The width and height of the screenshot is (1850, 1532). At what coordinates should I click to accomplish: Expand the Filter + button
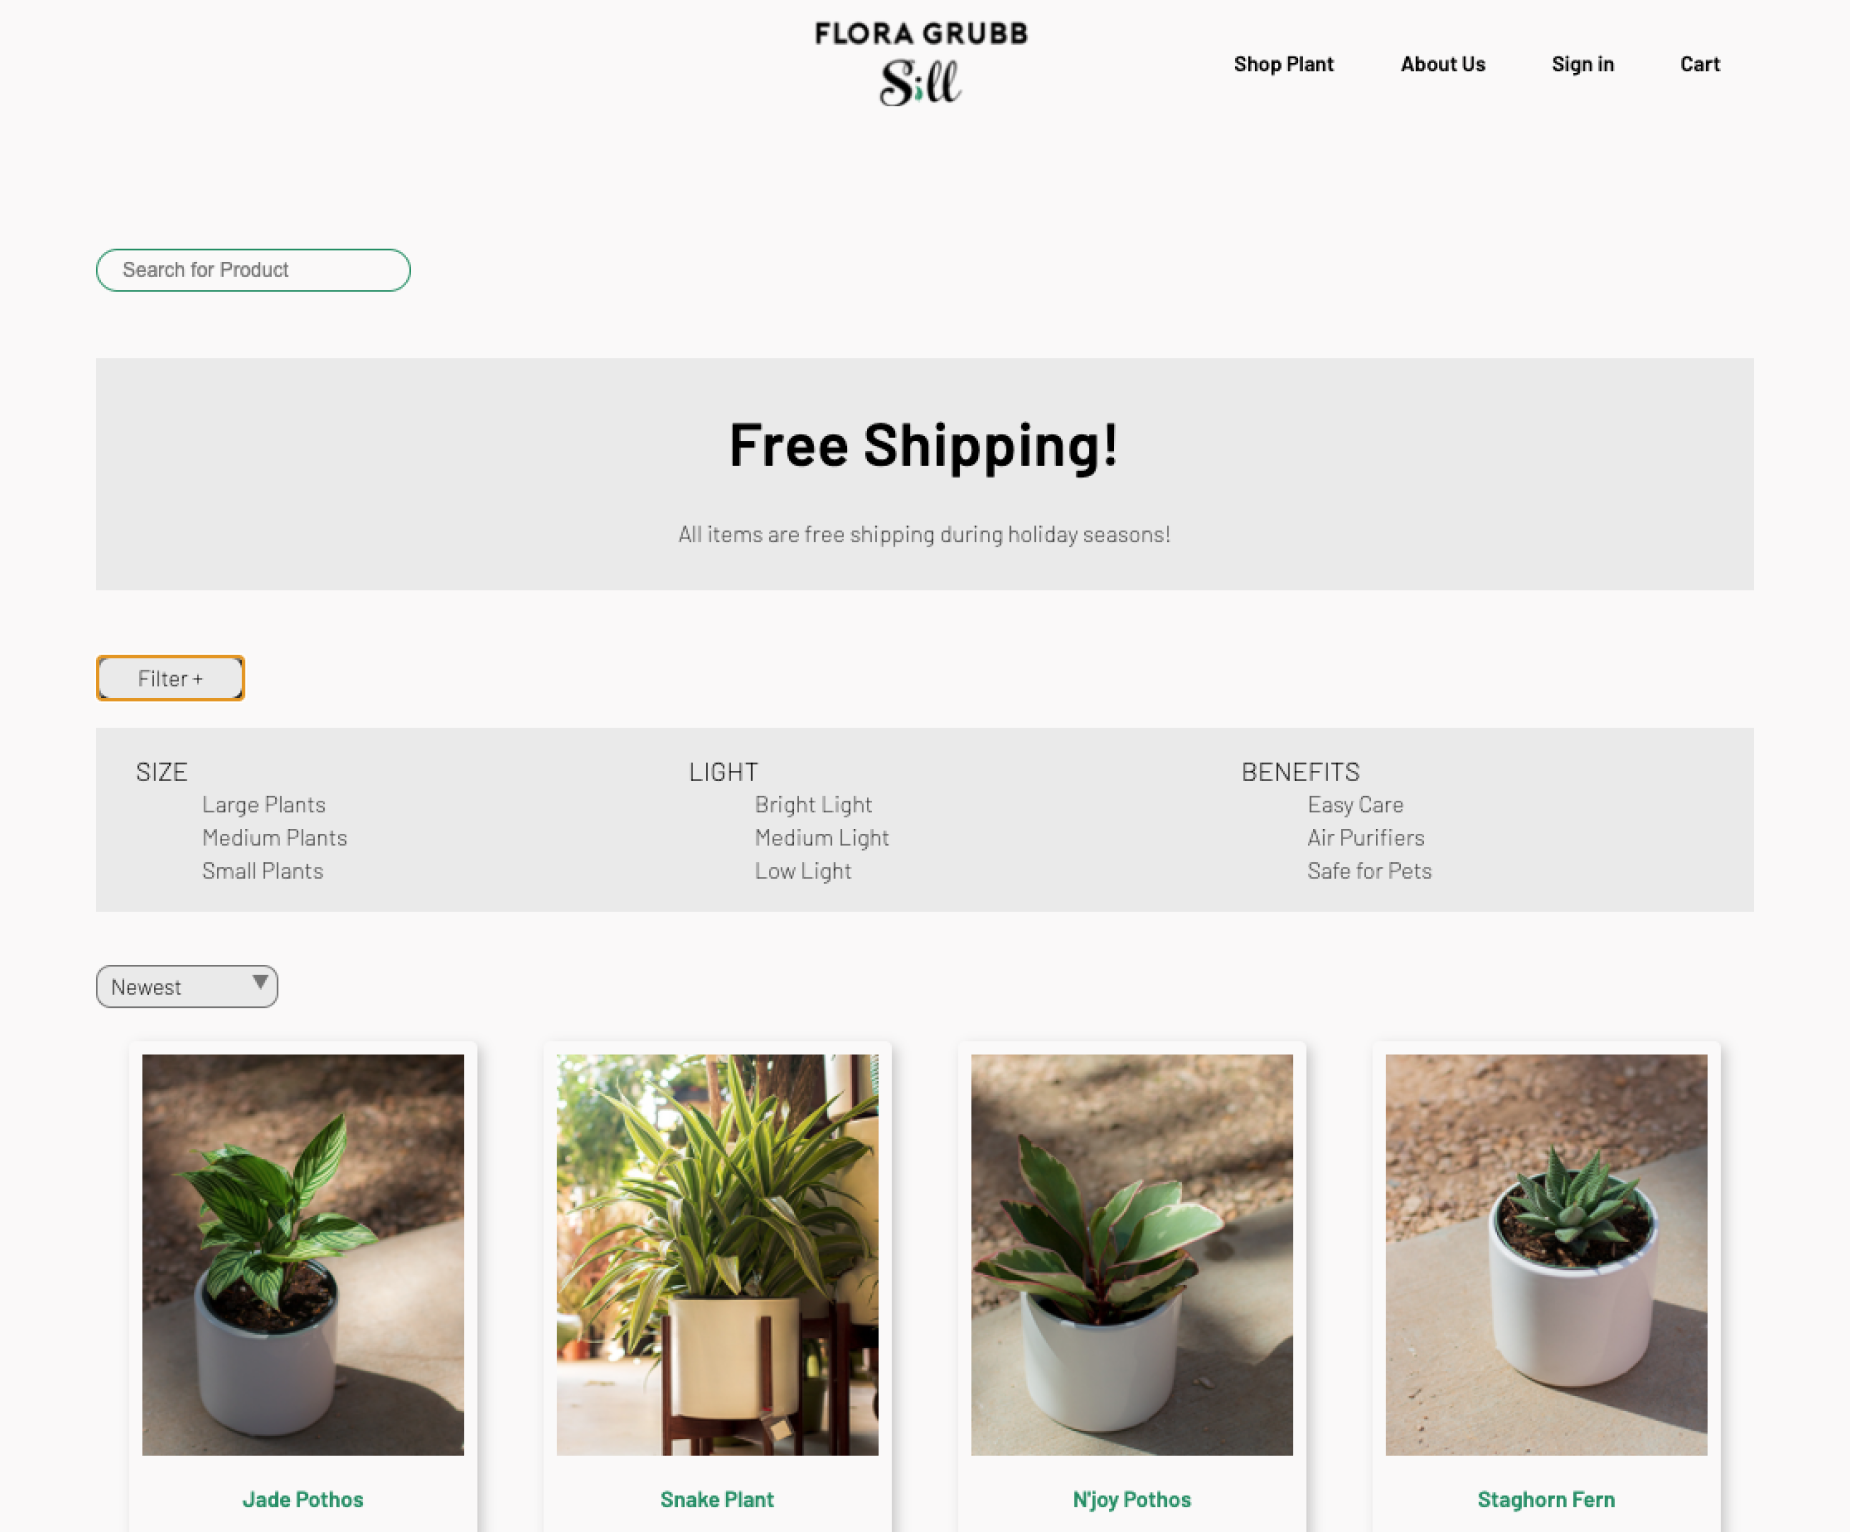[x=170, y=678]
